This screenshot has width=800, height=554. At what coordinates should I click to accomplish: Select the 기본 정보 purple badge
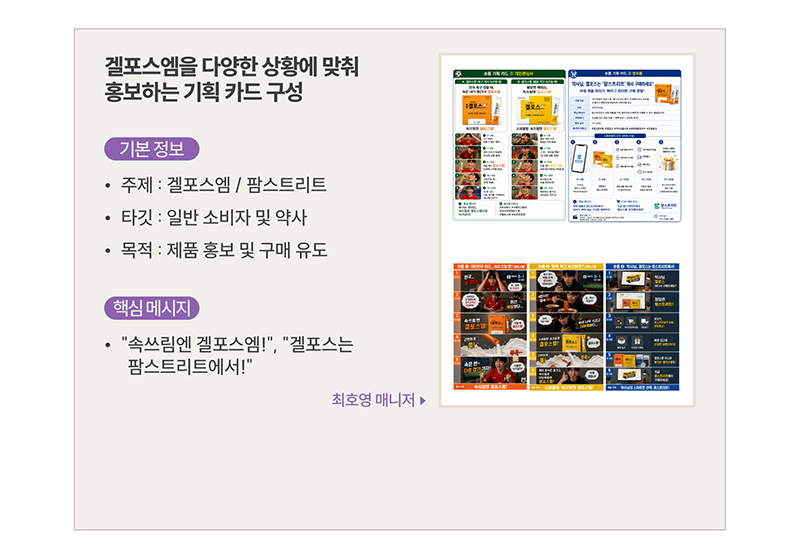[152, 149]
